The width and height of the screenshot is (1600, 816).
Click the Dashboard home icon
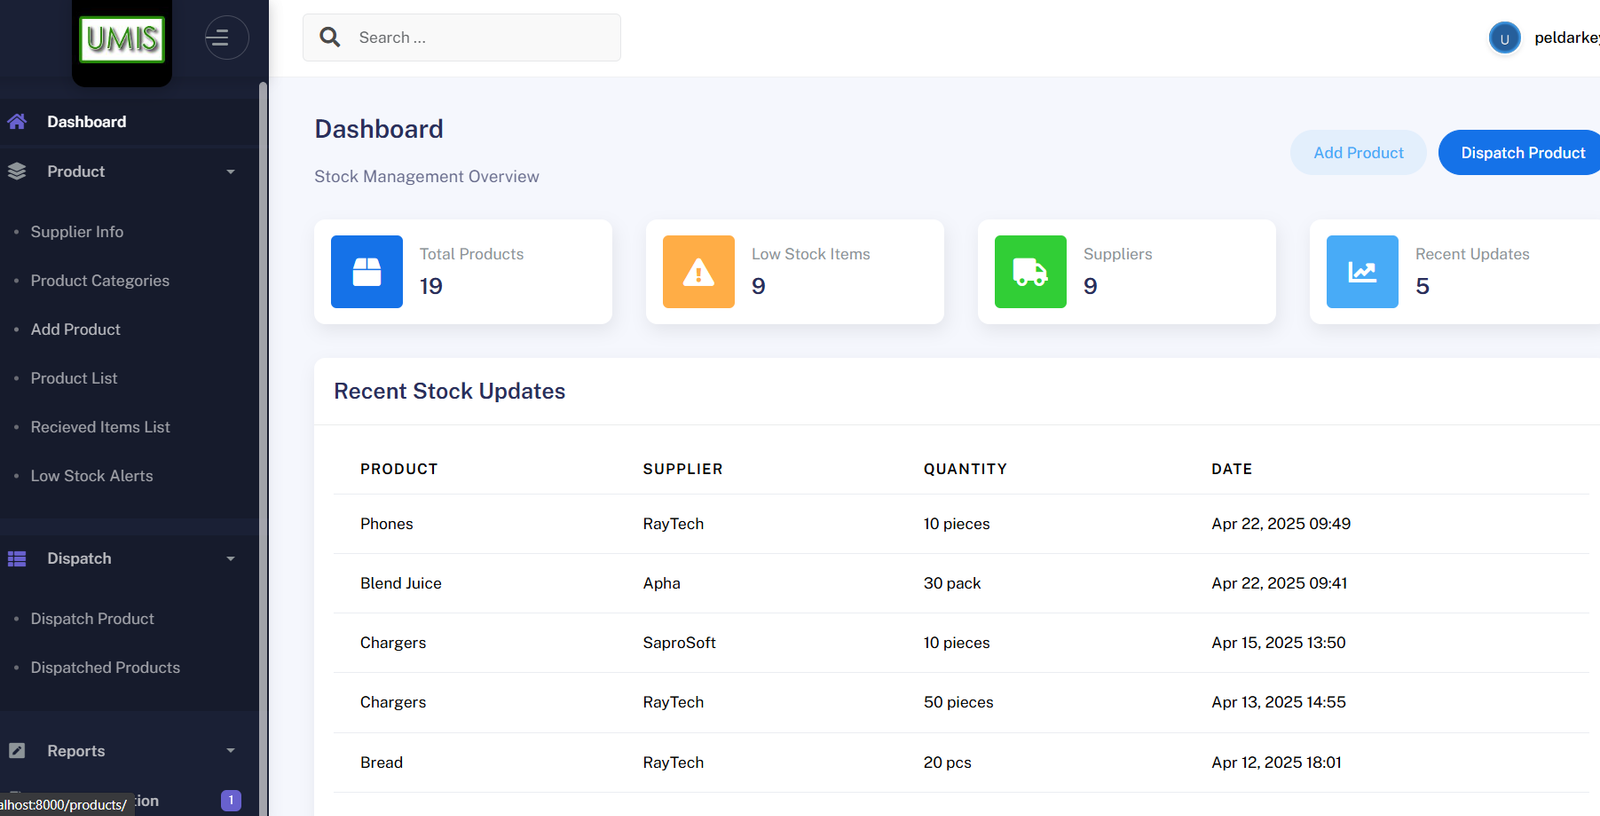17,122
